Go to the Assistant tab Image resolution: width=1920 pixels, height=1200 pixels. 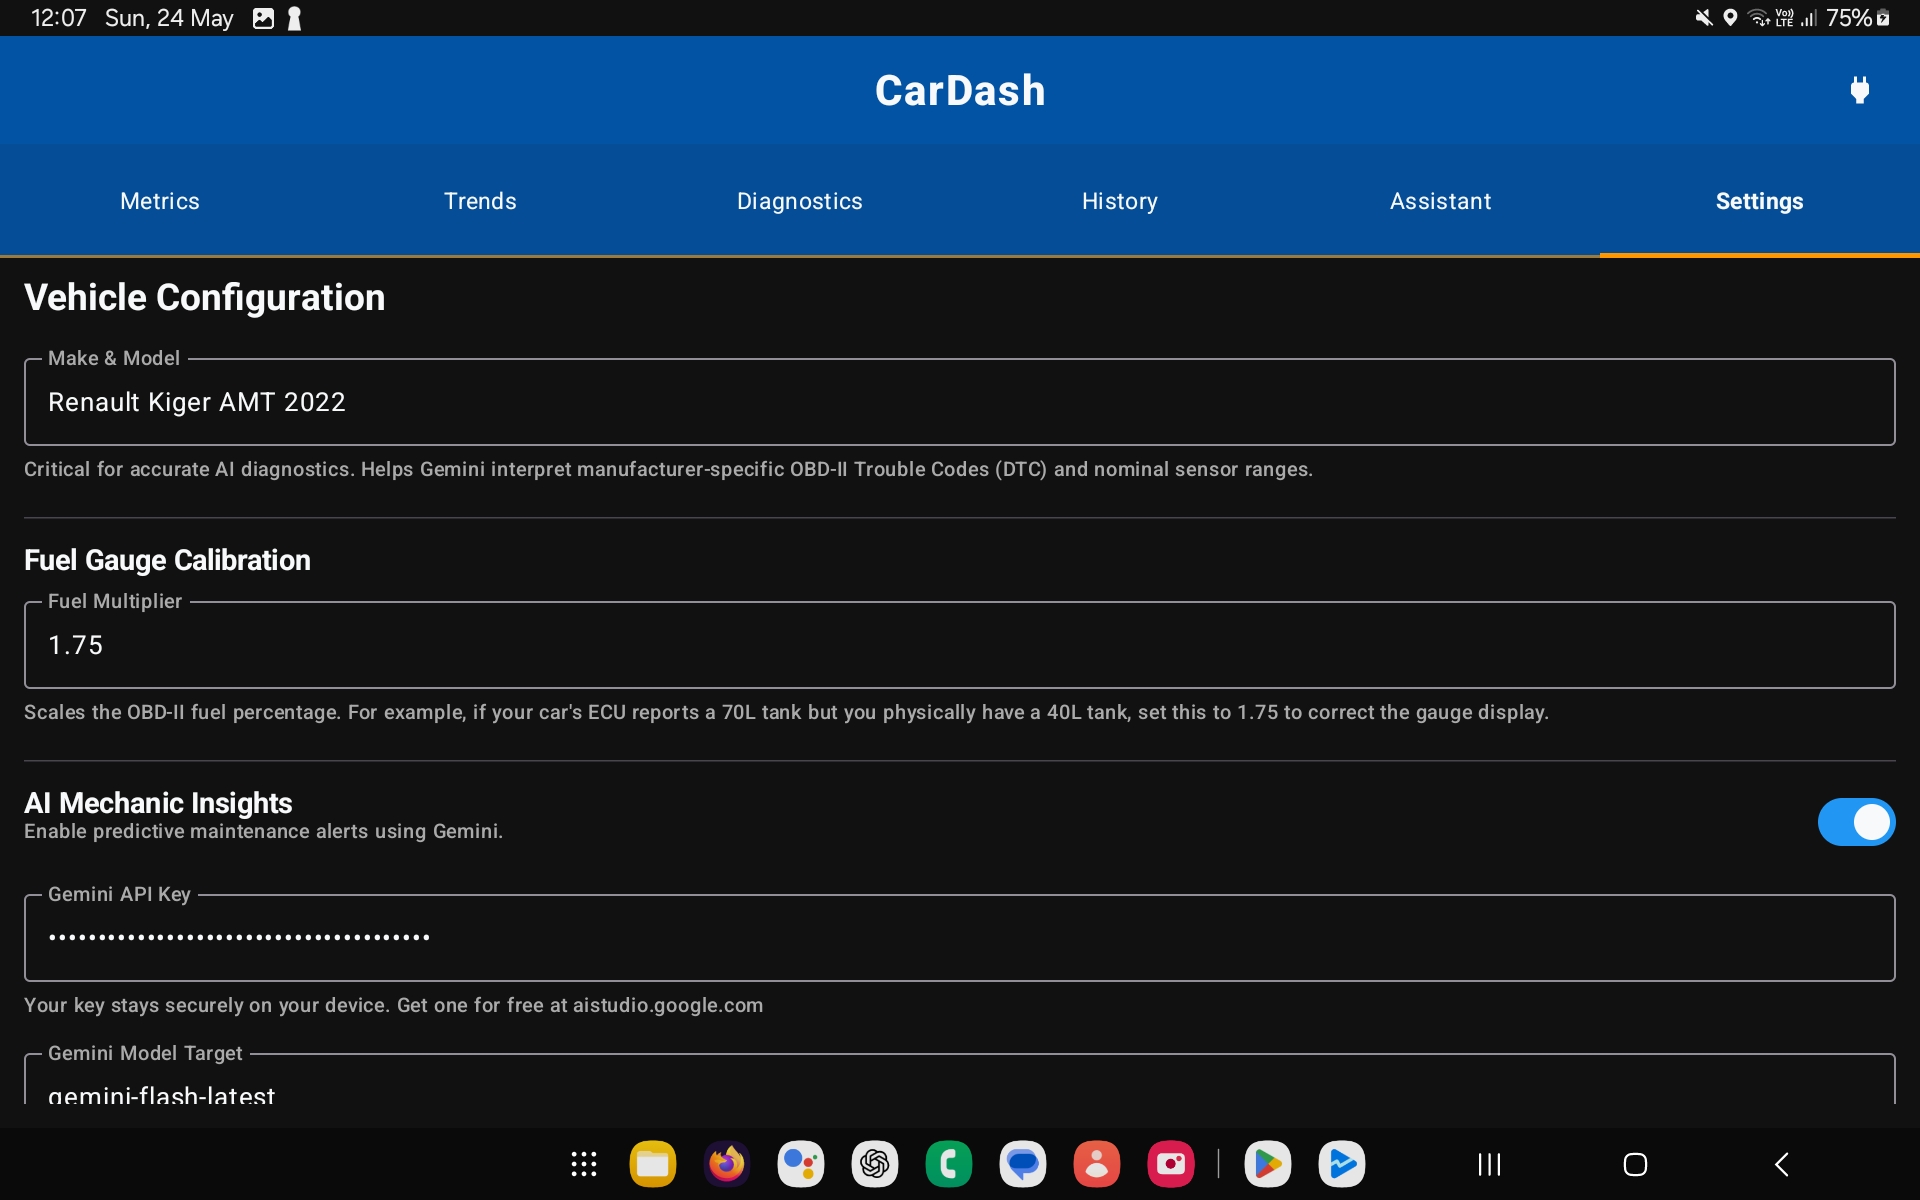[x=1440, y=201]
